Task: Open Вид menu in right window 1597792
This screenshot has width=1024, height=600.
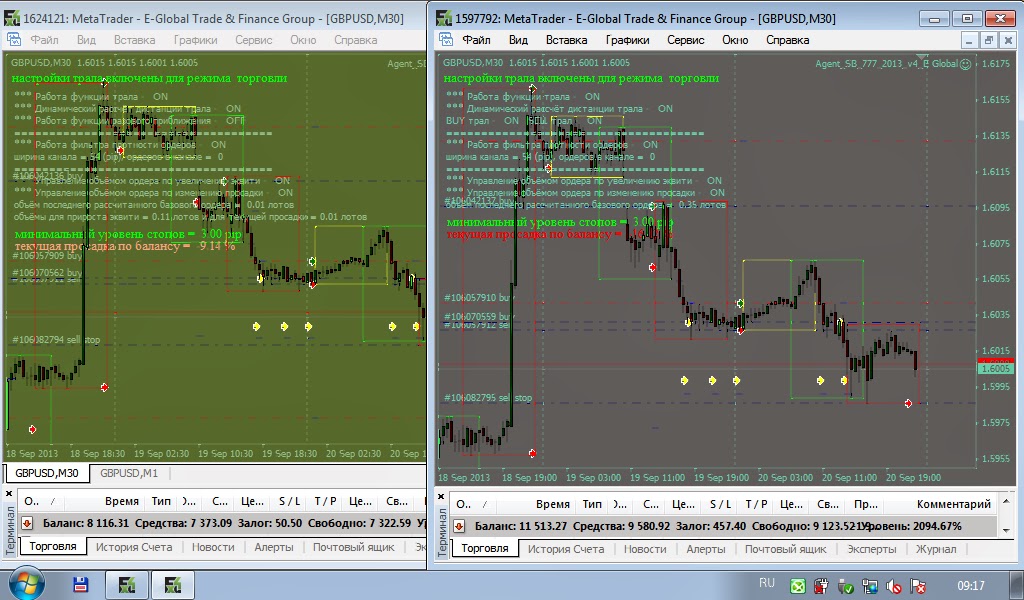Action: 518,40
